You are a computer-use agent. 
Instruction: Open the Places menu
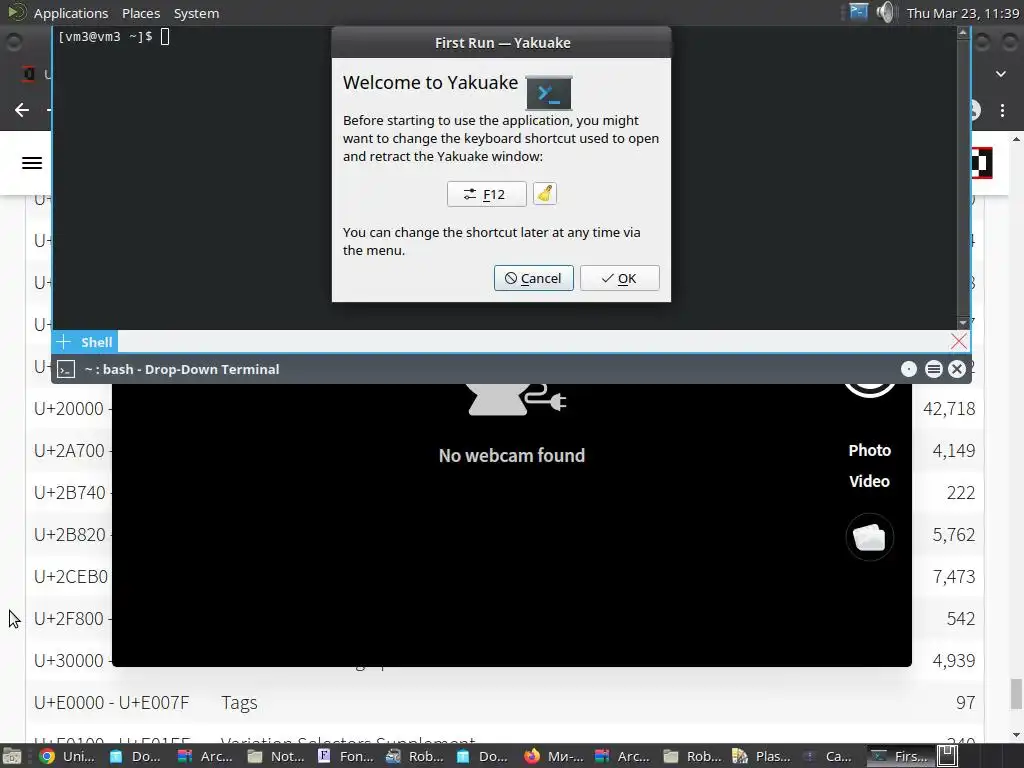[x=141, y=13]
